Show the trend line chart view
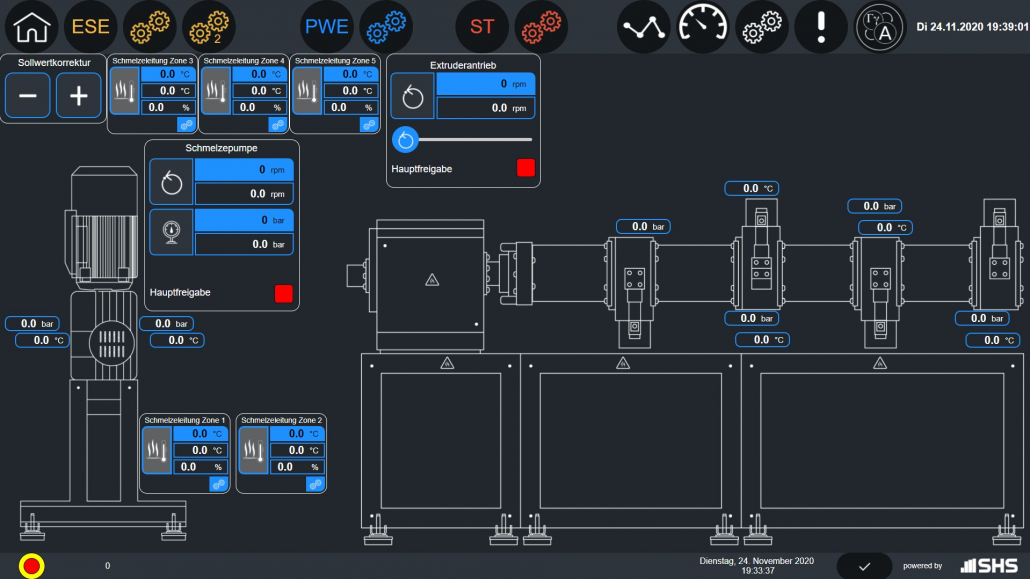 tap(644, 27)
